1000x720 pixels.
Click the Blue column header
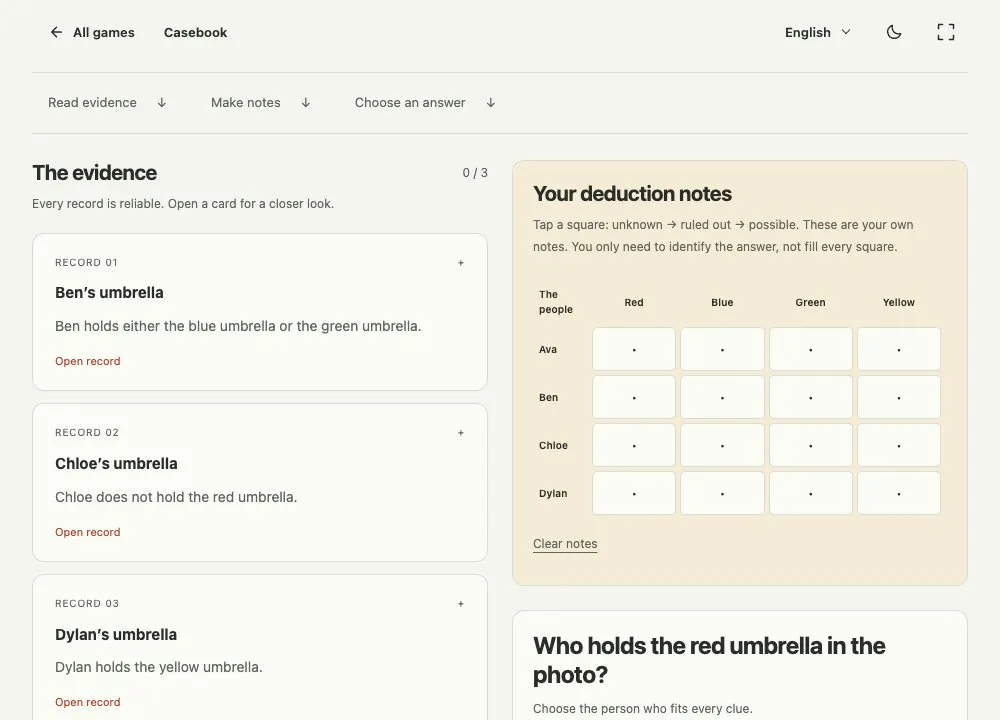pyautogui.click(x=722, y=302)
